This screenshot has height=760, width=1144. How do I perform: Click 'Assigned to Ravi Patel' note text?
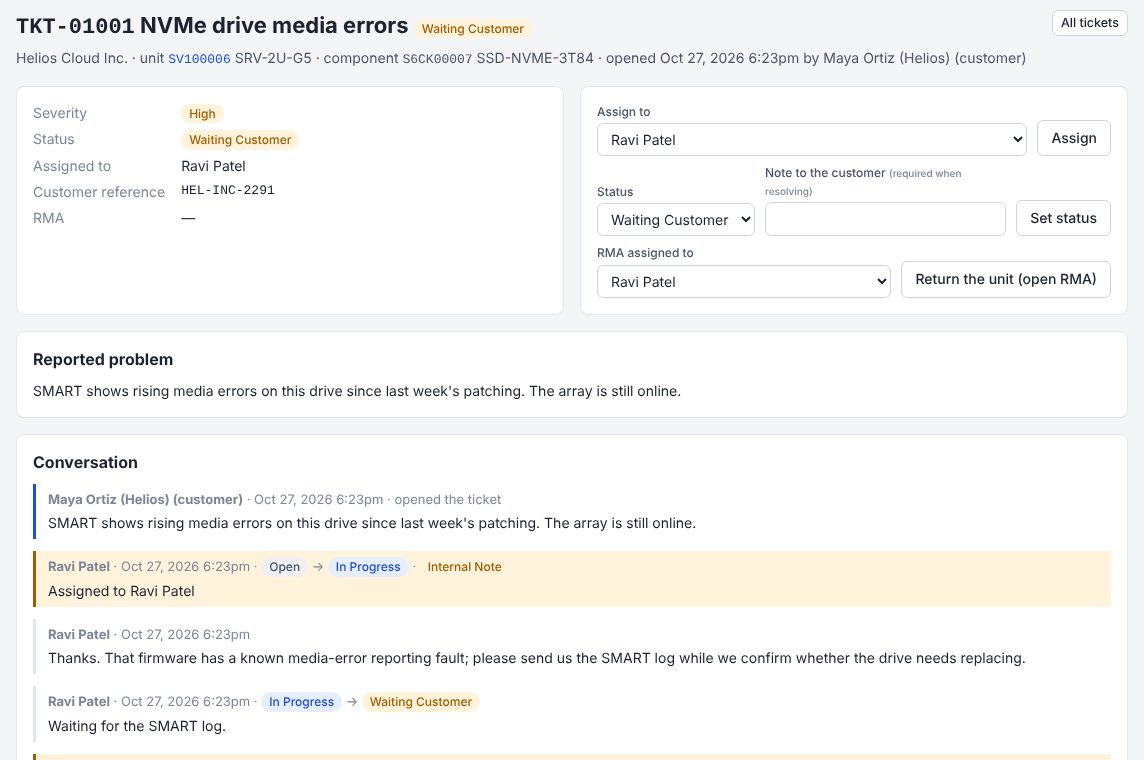pyautogui.click(x=121, y=592)
